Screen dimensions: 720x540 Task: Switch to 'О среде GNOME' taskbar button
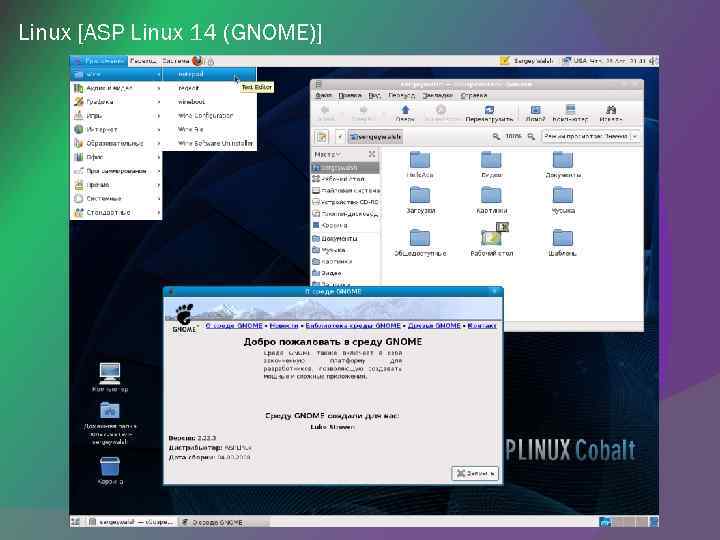[x=223, y=522]
